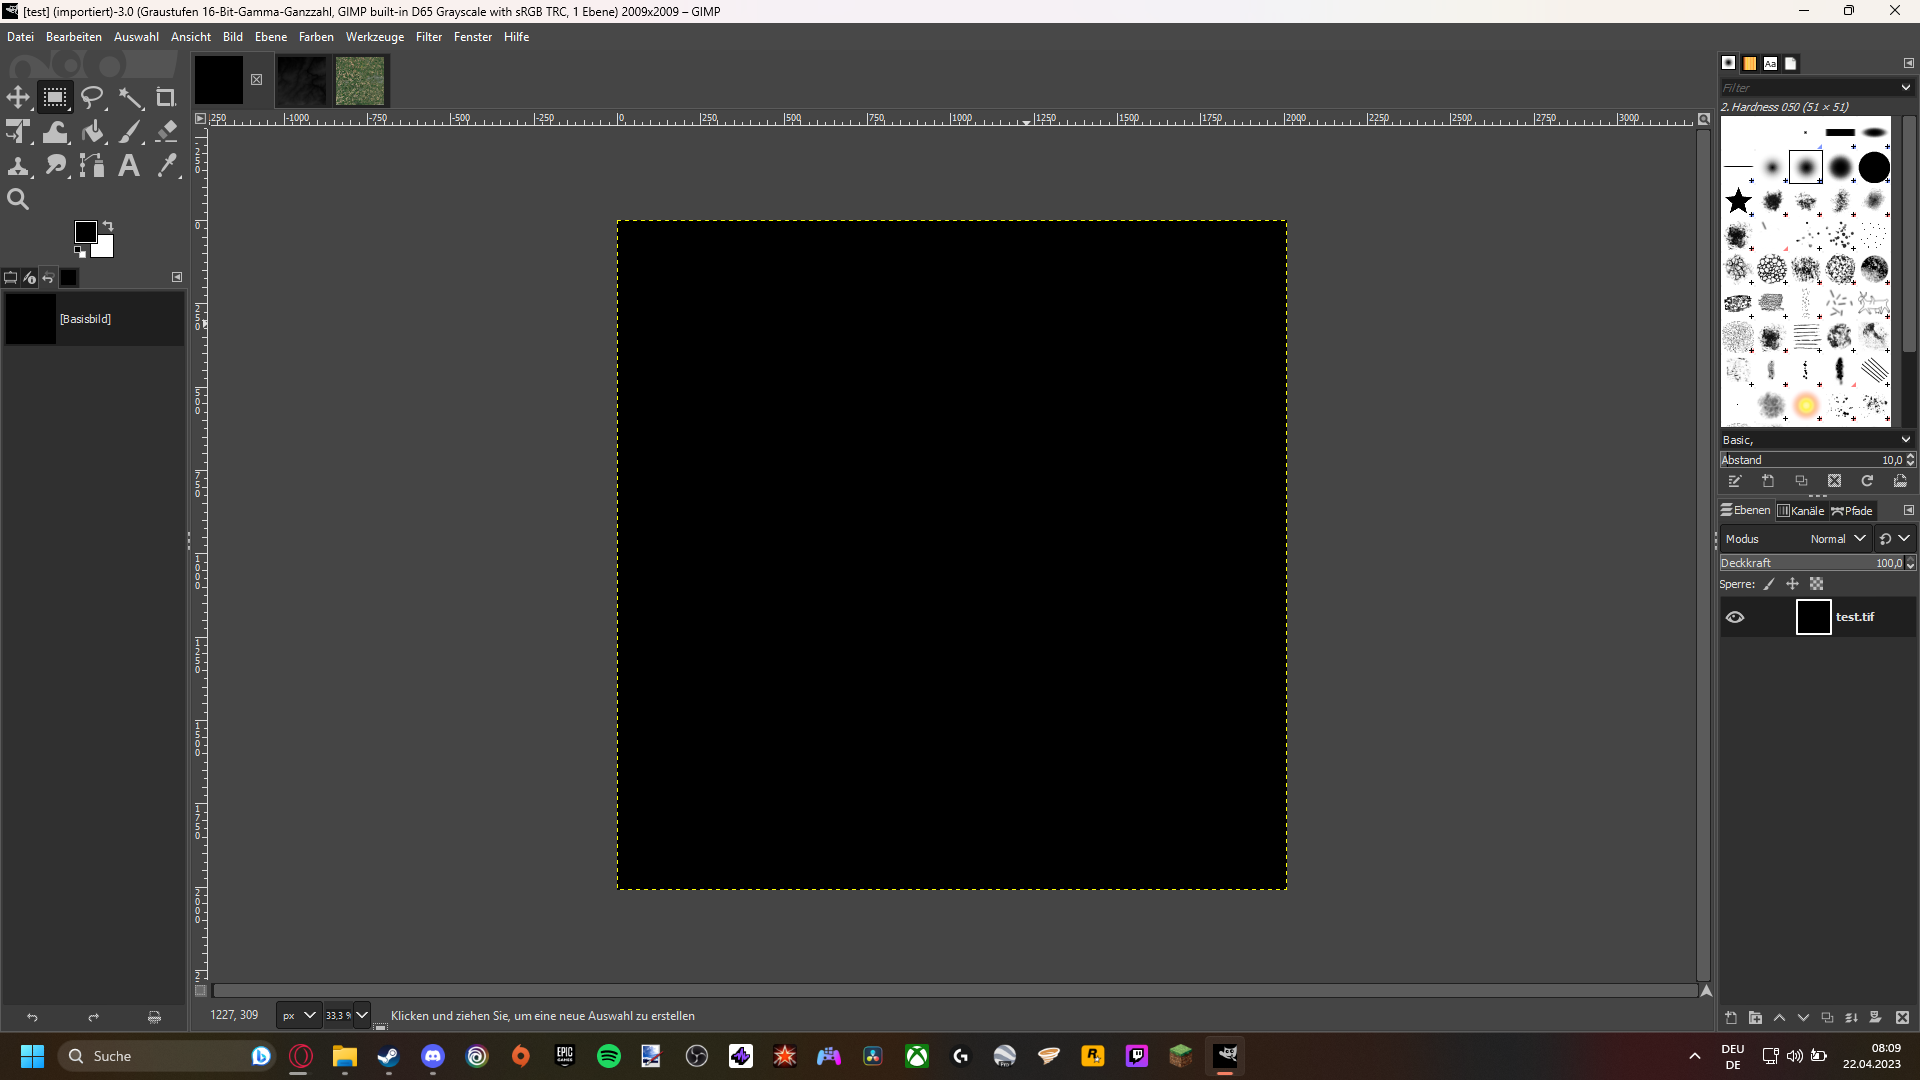This screenshot has width=1920, height=1080.
Task: Toggle lock pixels brush icon next to Sperre
Action: [x=1768, y=584]
